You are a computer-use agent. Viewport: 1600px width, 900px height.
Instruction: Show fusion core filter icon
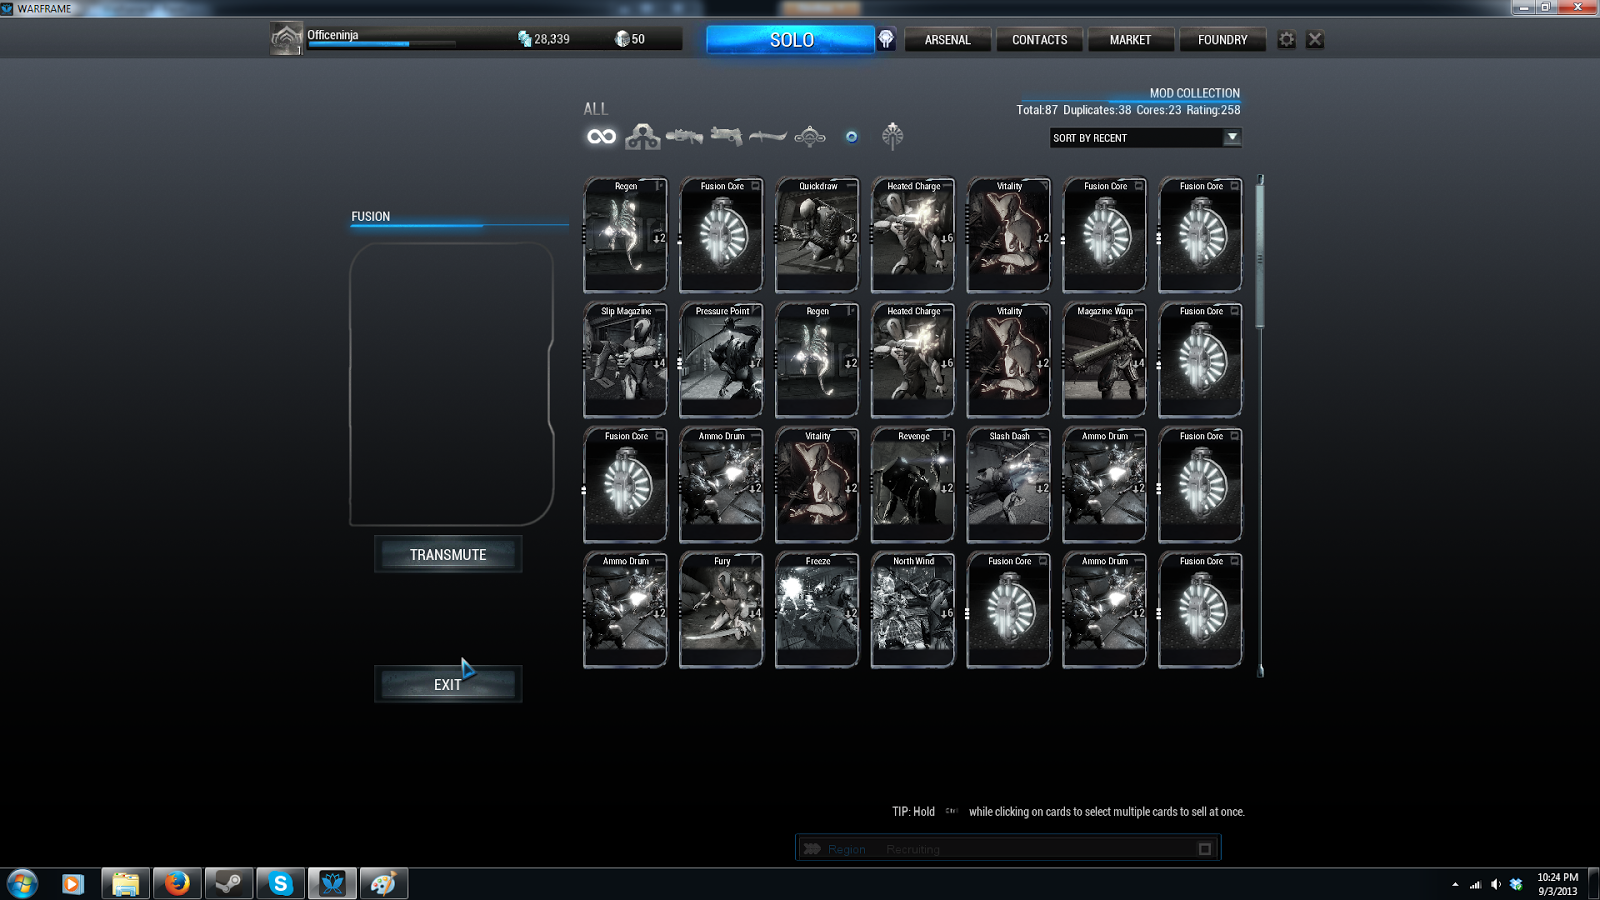(x=893, y=136)
